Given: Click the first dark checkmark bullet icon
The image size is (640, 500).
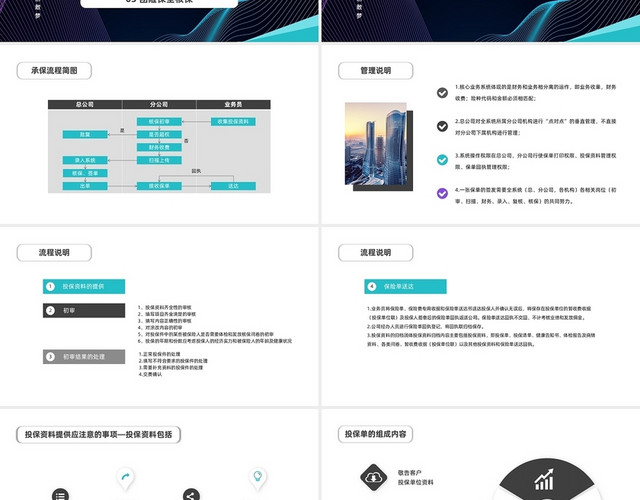Looking at the screenshot, I should (x=442, y=93).
